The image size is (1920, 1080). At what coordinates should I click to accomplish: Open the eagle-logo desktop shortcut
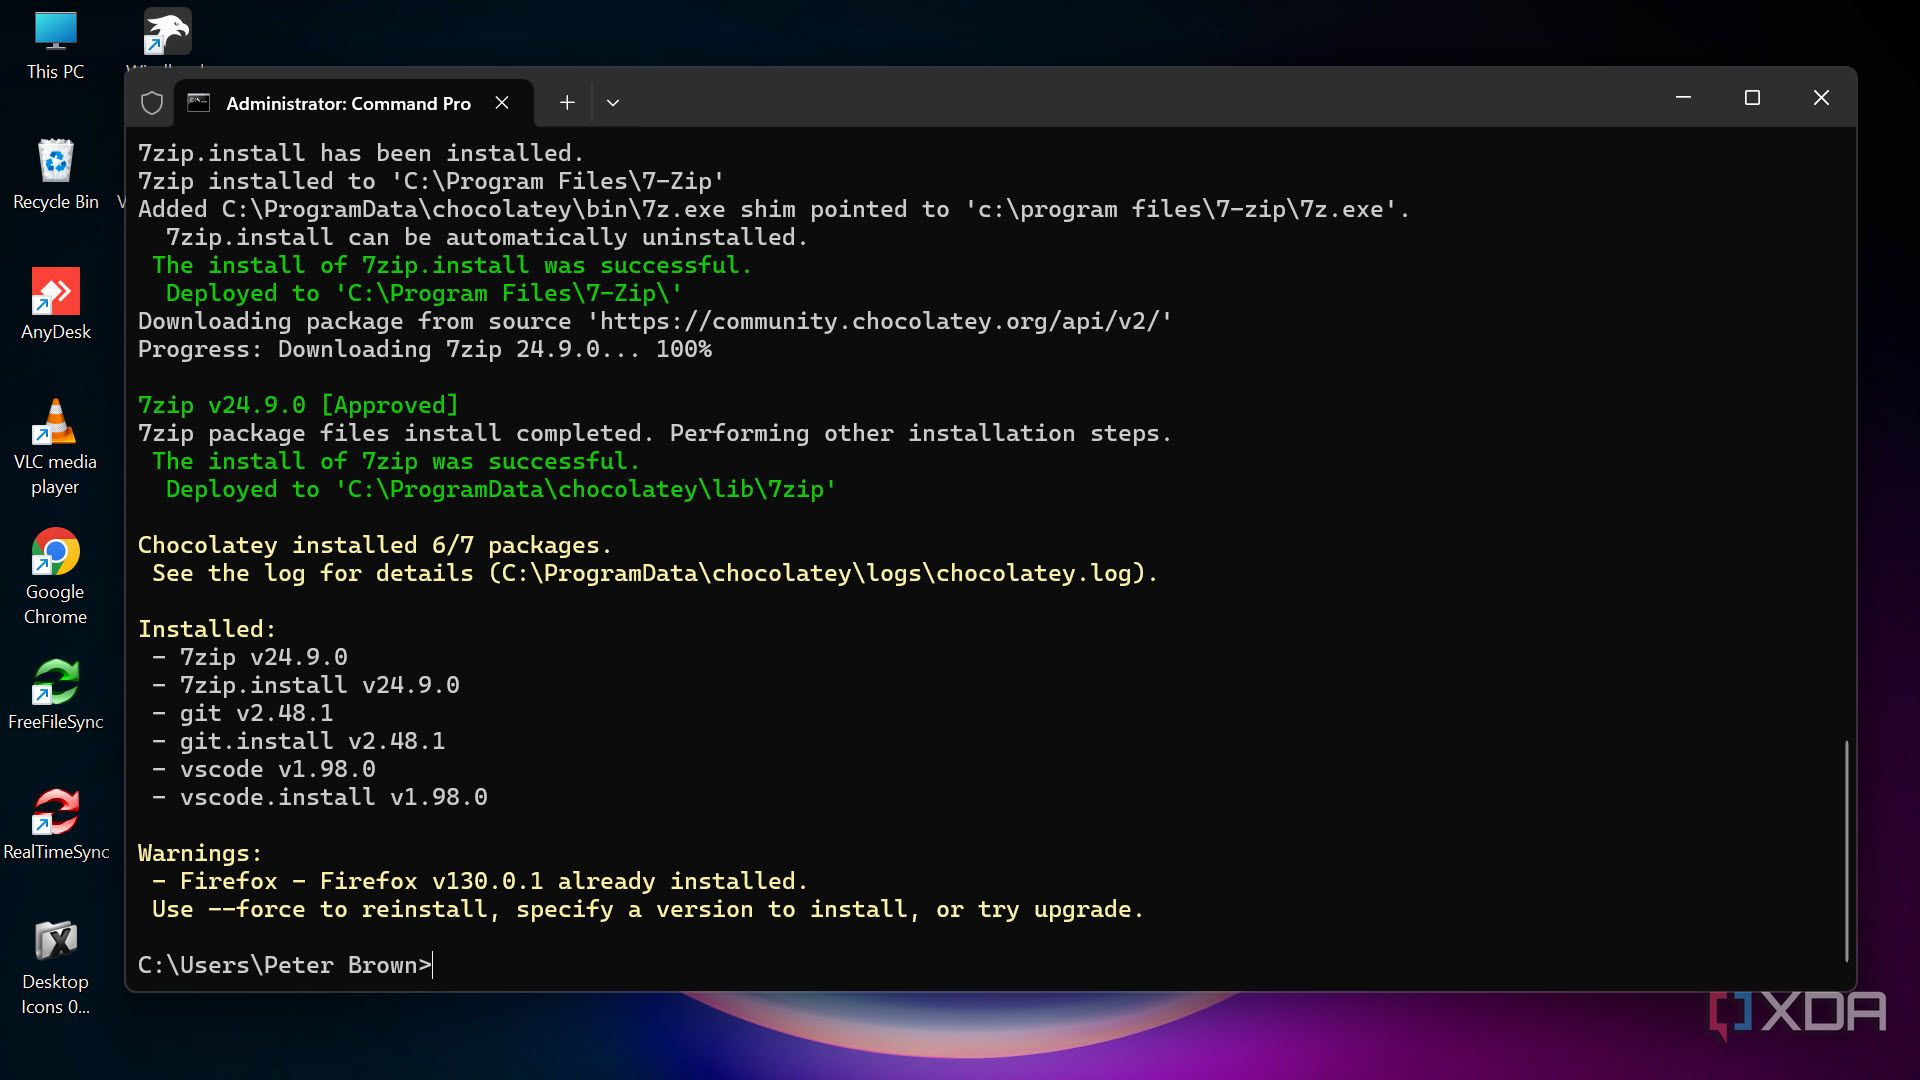click(x=167, y=33)
